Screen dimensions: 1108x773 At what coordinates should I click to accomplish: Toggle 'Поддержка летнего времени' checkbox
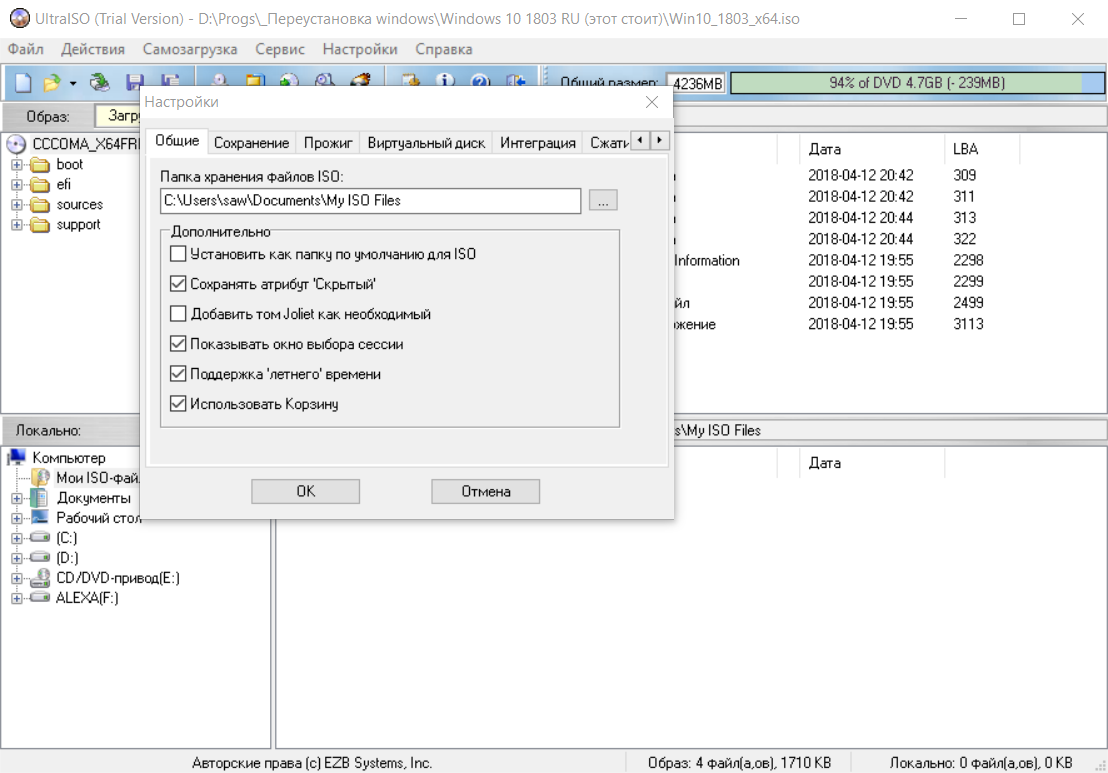click(x=178, y=374)
